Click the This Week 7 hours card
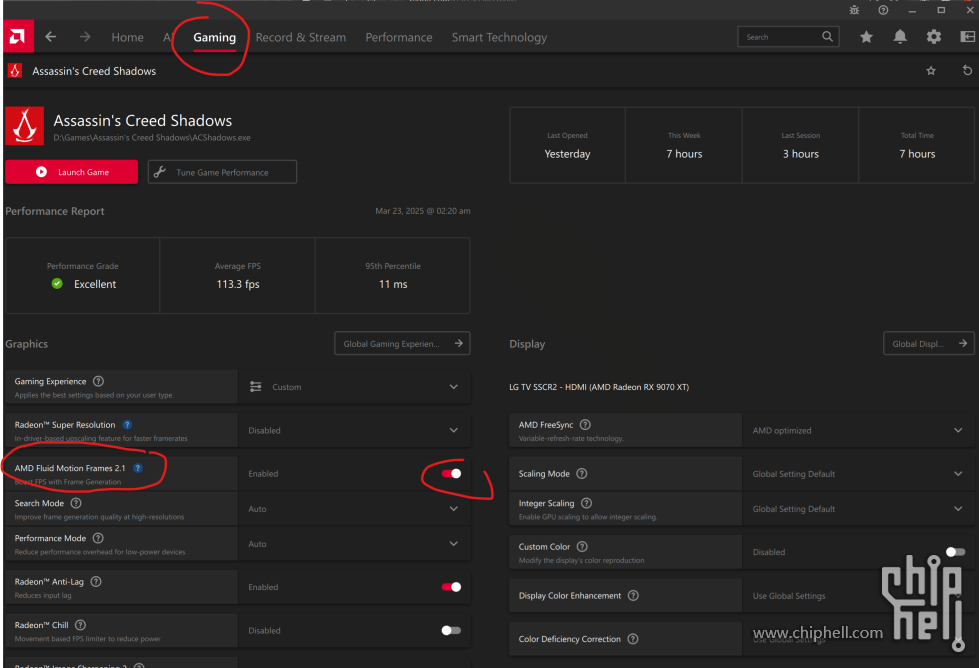The image size is (979, 668). 684,145
